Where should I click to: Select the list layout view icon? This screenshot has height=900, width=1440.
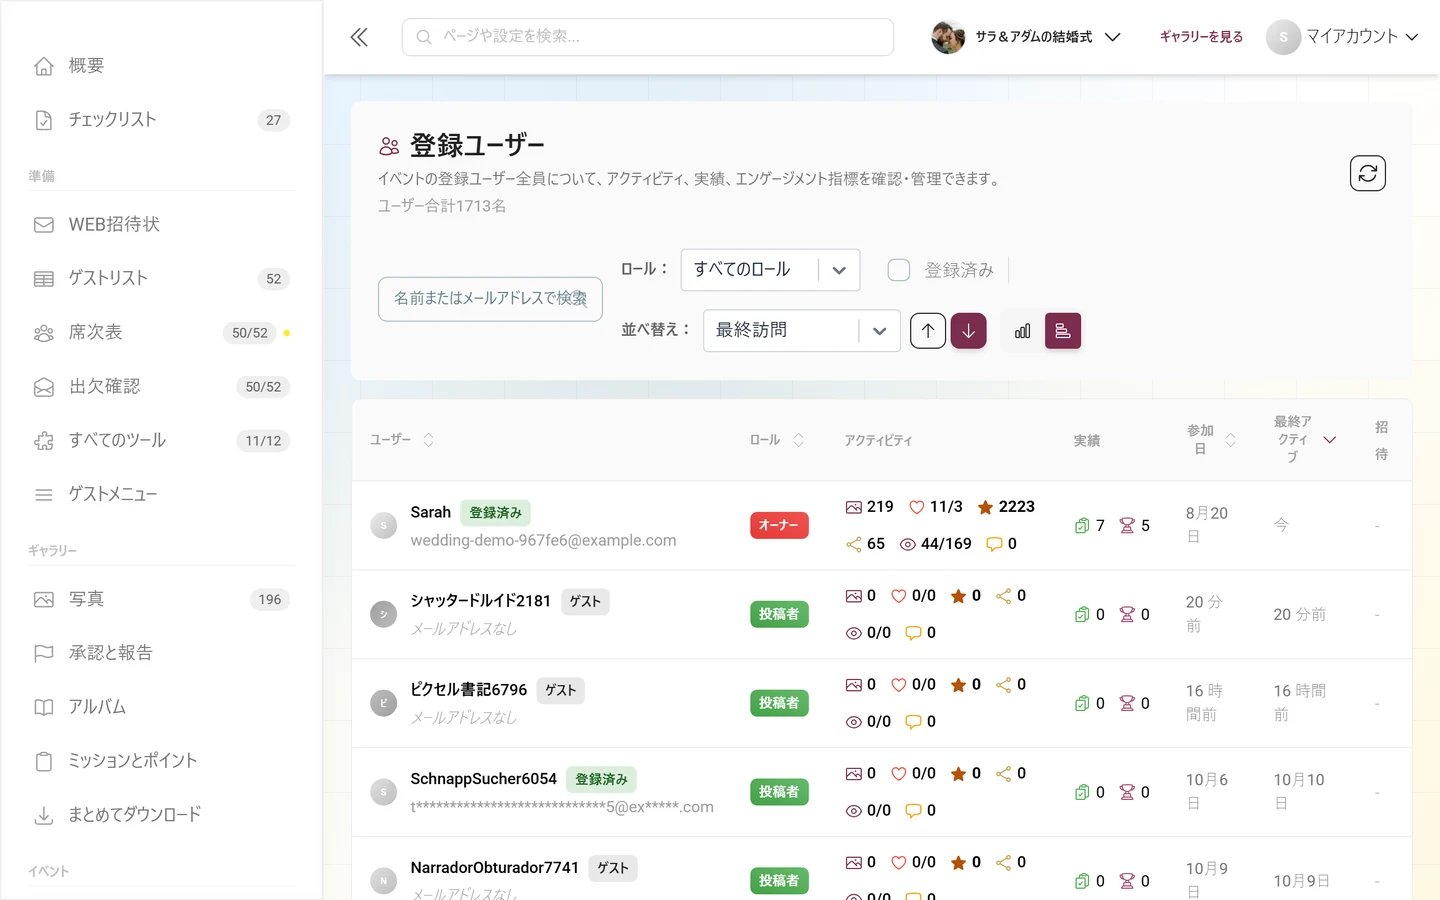pos(1063,331)
